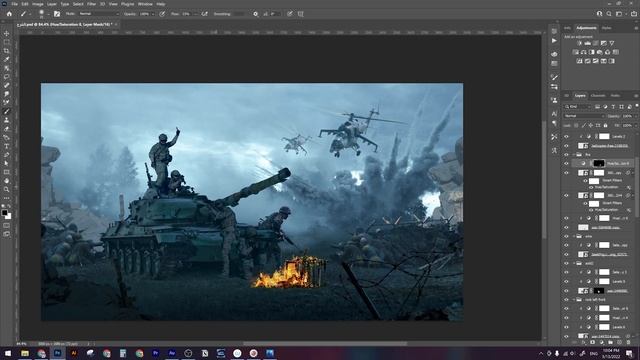Open the layer filter Kind dropdown
Screen dimensions: 640x360
coord(578,107)
